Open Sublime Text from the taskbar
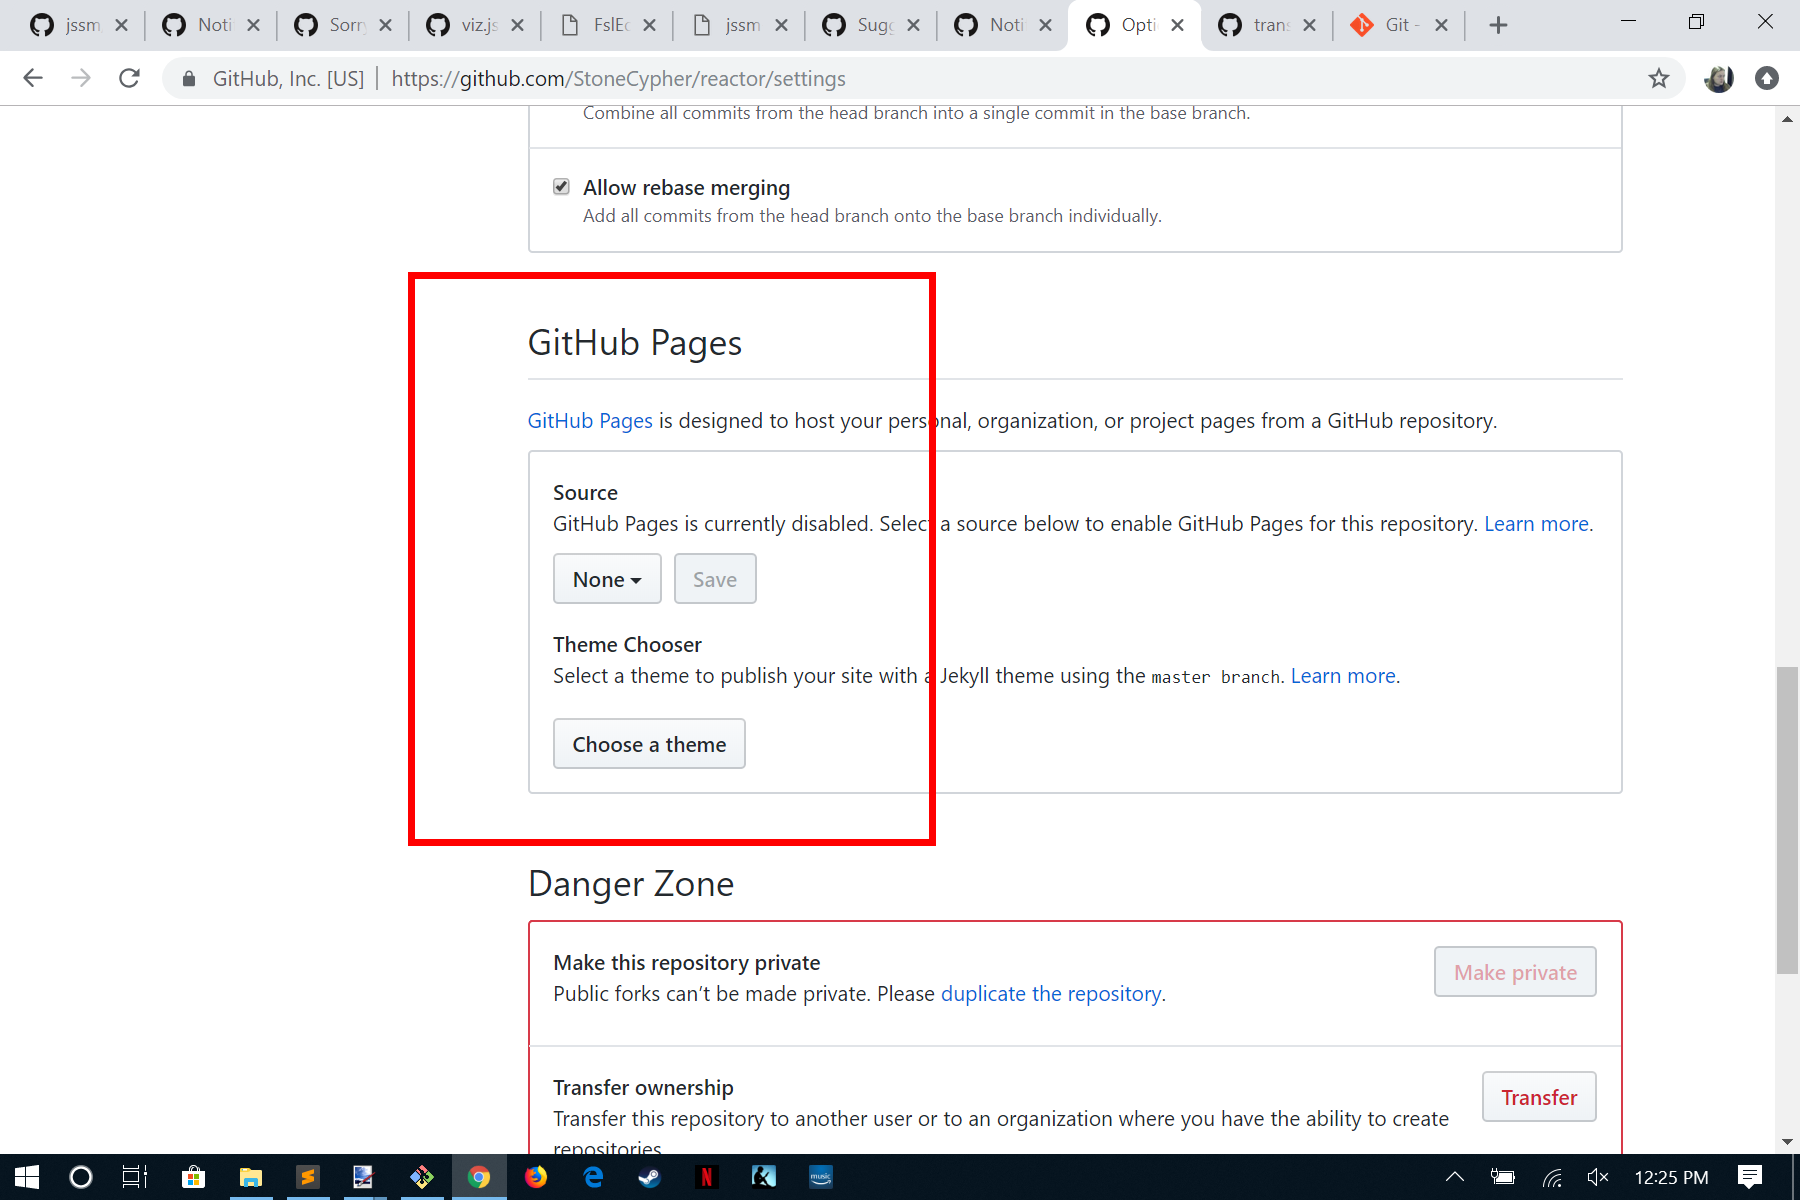The image size is (1800, 1200). [308, 1177]
